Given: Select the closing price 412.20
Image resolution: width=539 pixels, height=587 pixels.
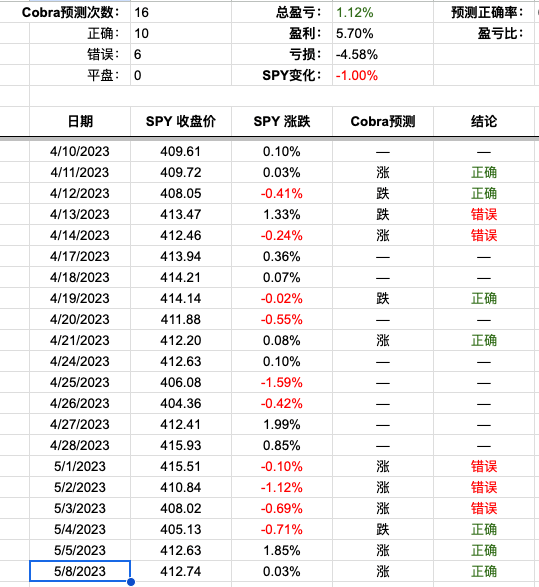Looking at the screenshot, I should 181,340.
